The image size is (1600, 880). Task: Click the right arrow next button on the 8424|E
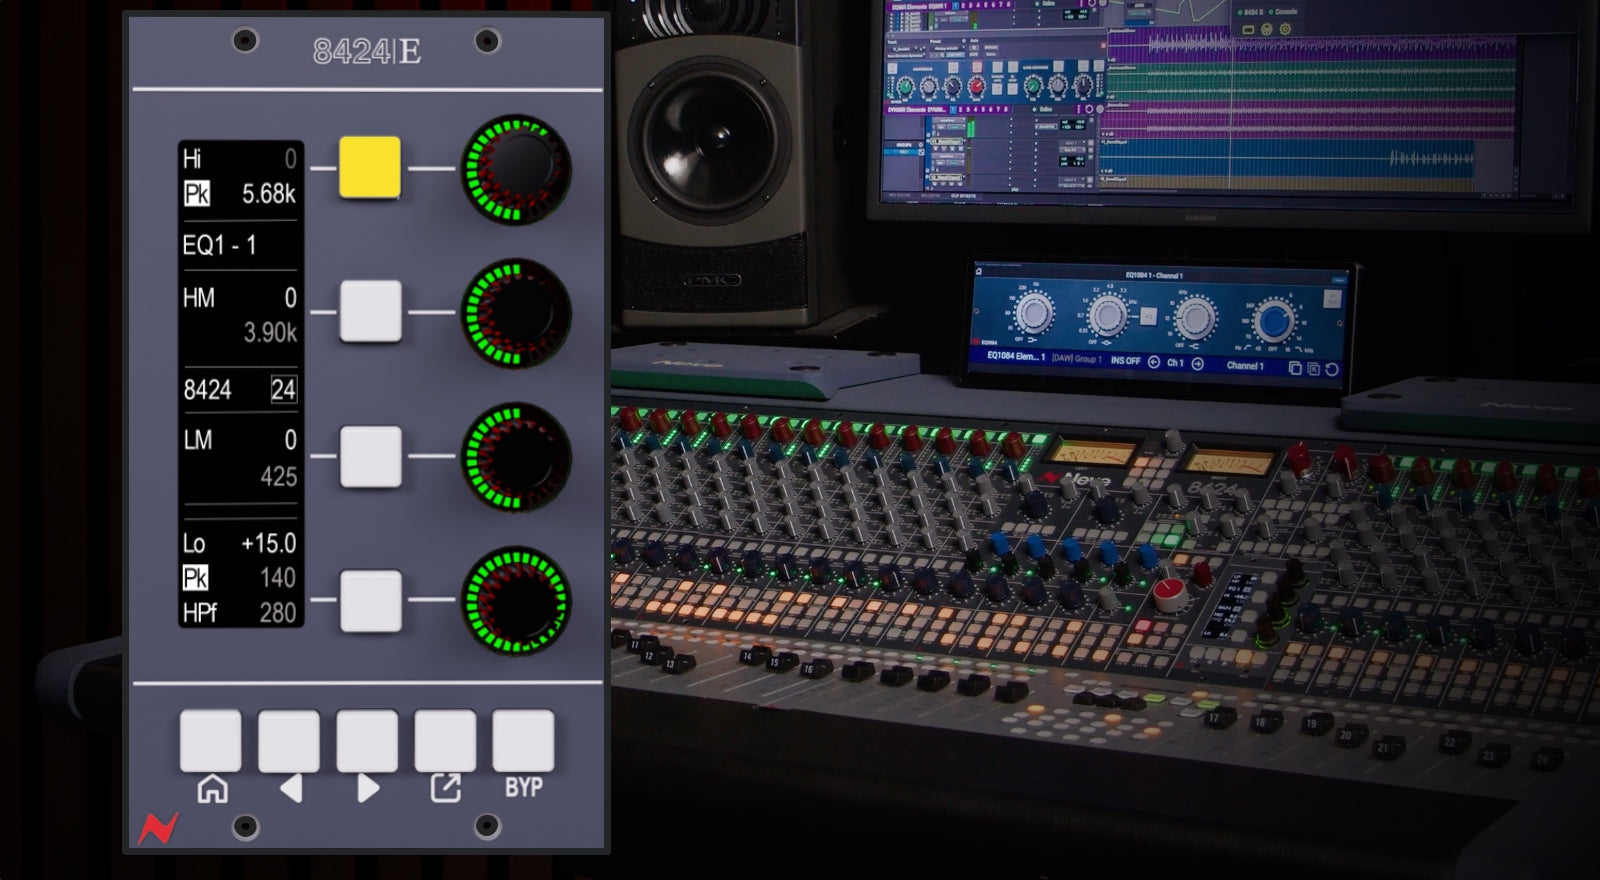click(x=367, y=741)
